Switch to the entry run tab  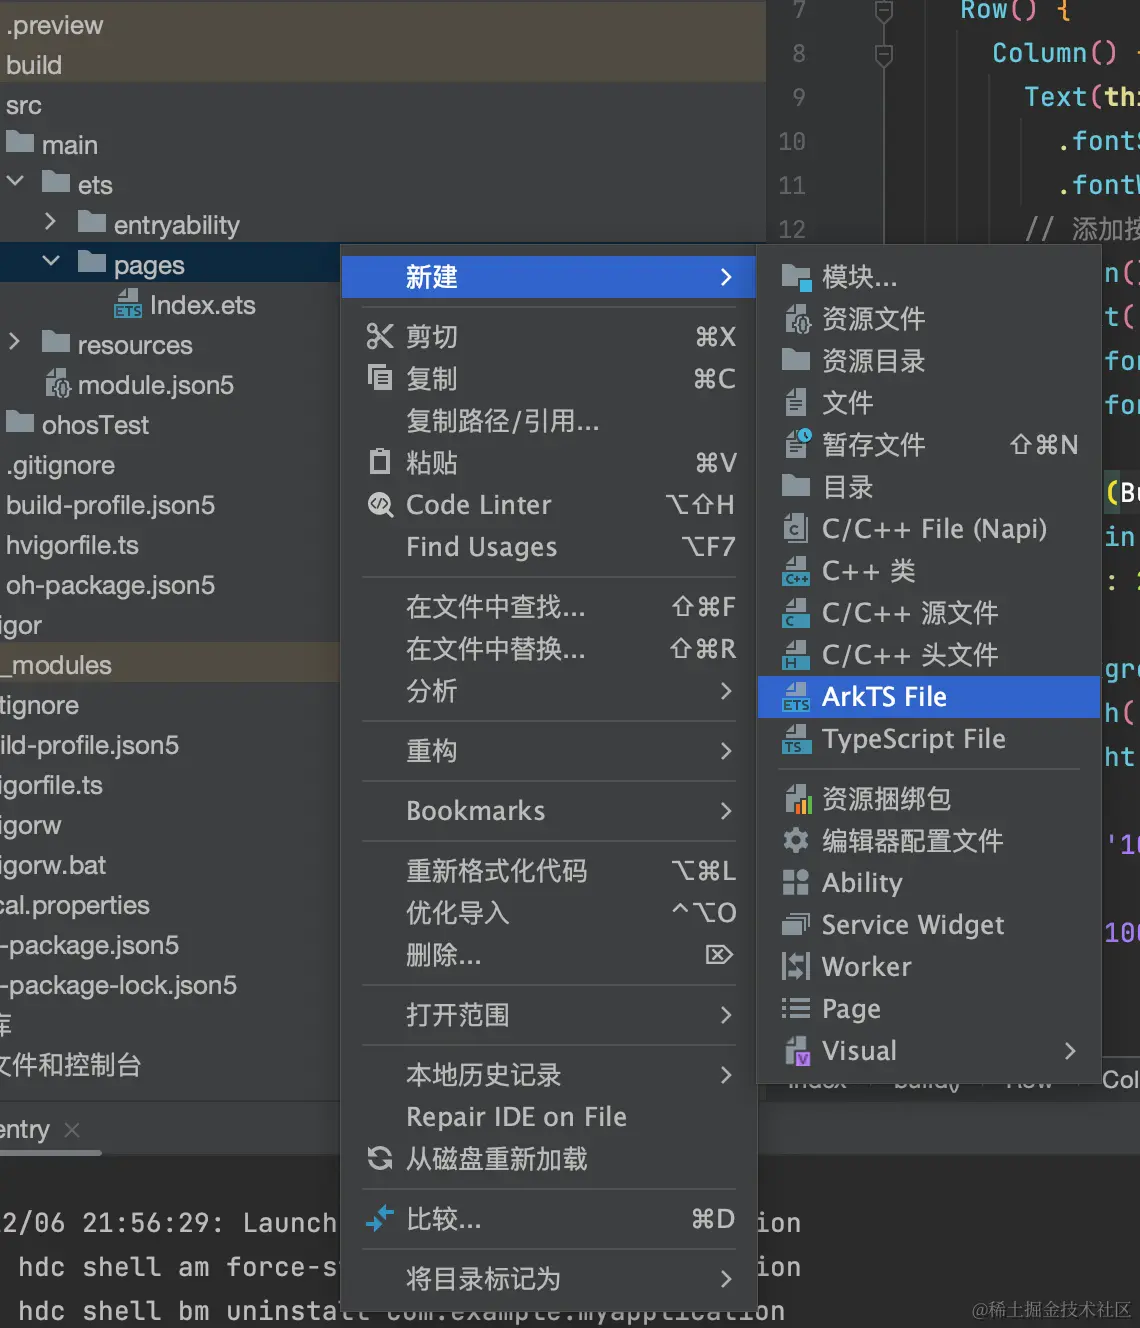24,1130
